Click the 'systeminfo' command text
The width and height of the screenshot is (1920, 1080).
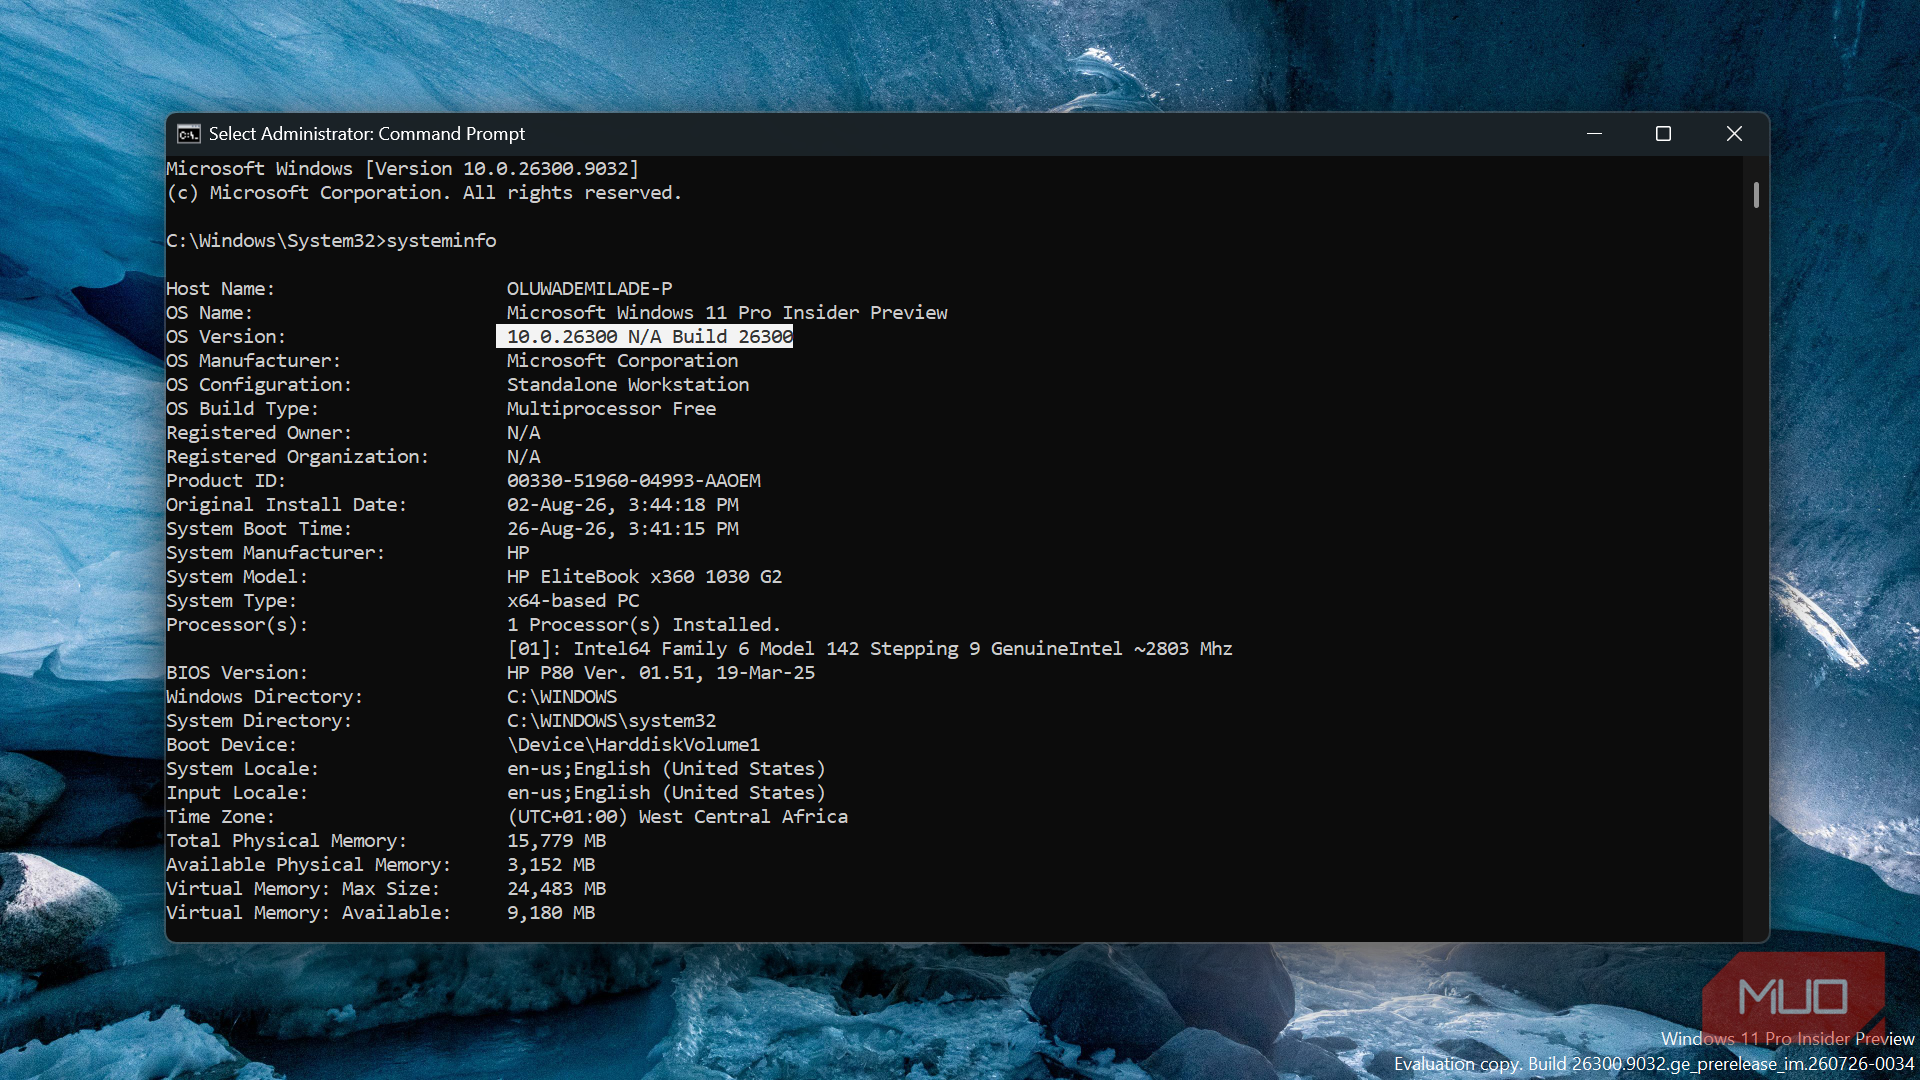coord(441,241)
